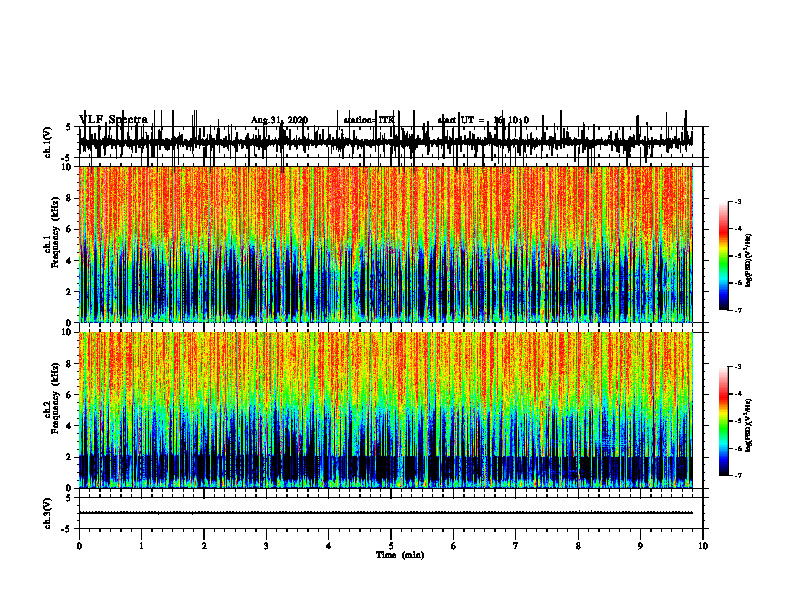Image resolution: width=792 pixels, height=612 pixels.
Task: Click time axis tick label '4'
Action: [329, 546]
